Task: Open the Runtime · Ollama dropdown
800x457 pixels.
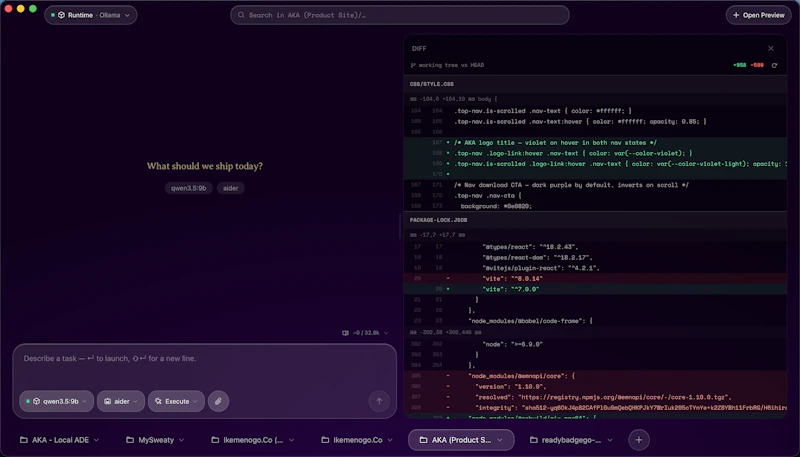Action: click(91, 15)
